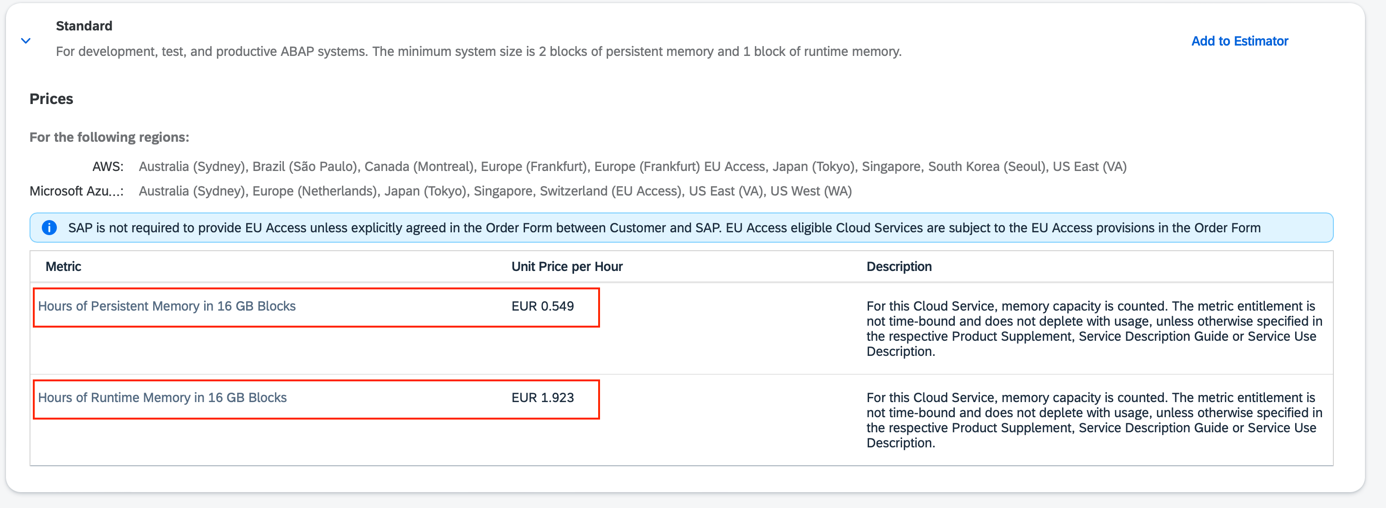
Task: Click the Standard plan title
Action: [x=84, y=26]
